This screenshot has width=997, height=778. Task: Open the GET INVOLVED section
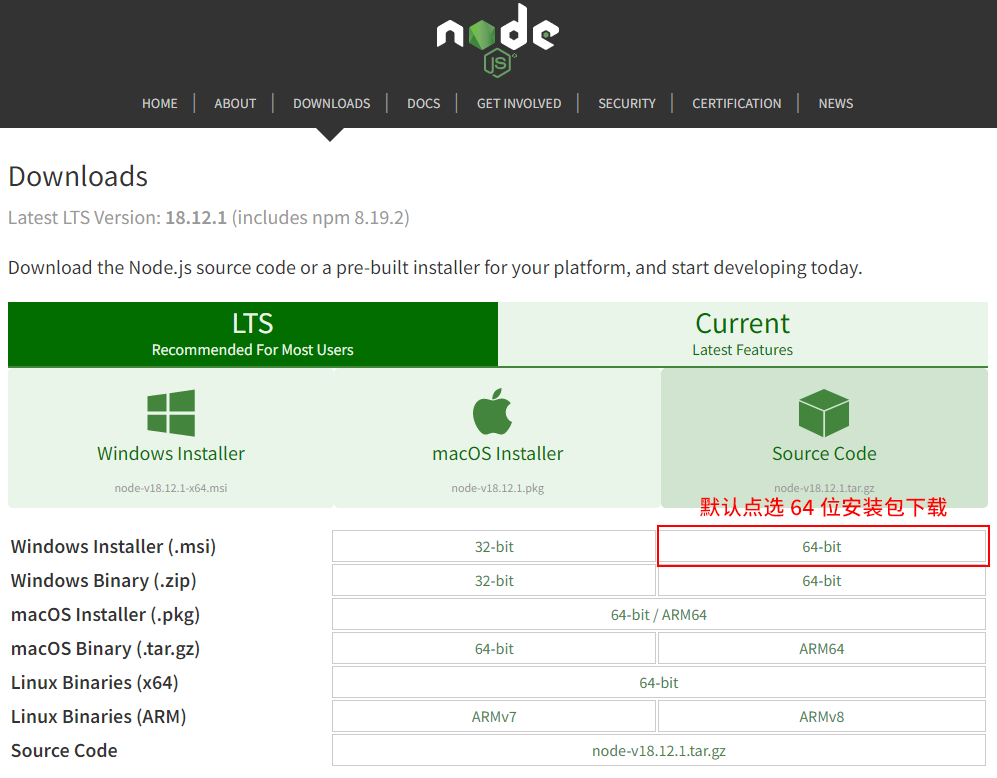[519, 104]
